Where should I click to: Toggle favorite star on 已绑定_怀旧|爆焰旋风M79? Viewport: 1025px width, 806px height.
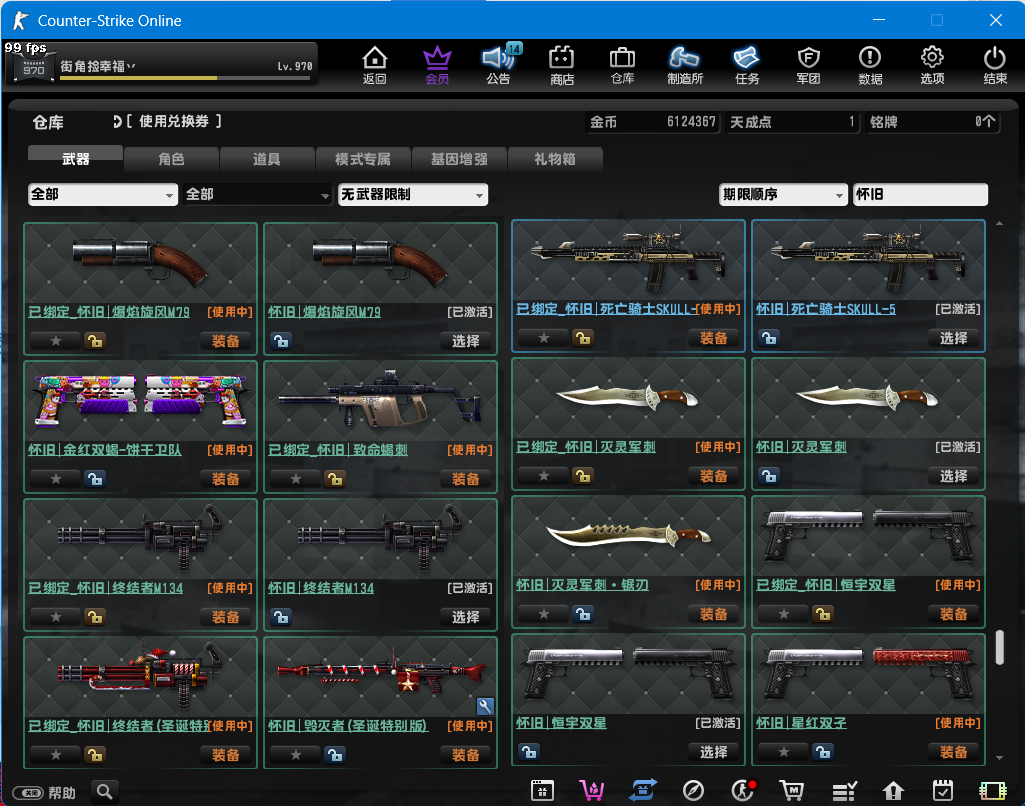click(x=56, y=341)
